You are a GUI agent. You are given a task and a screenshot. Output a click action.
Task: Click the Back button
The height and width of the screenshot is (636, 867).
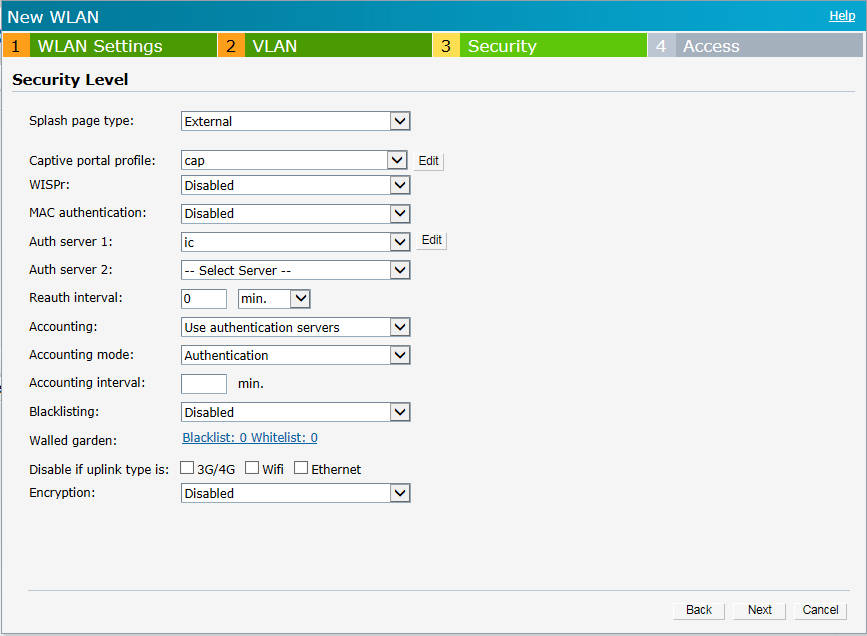699,610
